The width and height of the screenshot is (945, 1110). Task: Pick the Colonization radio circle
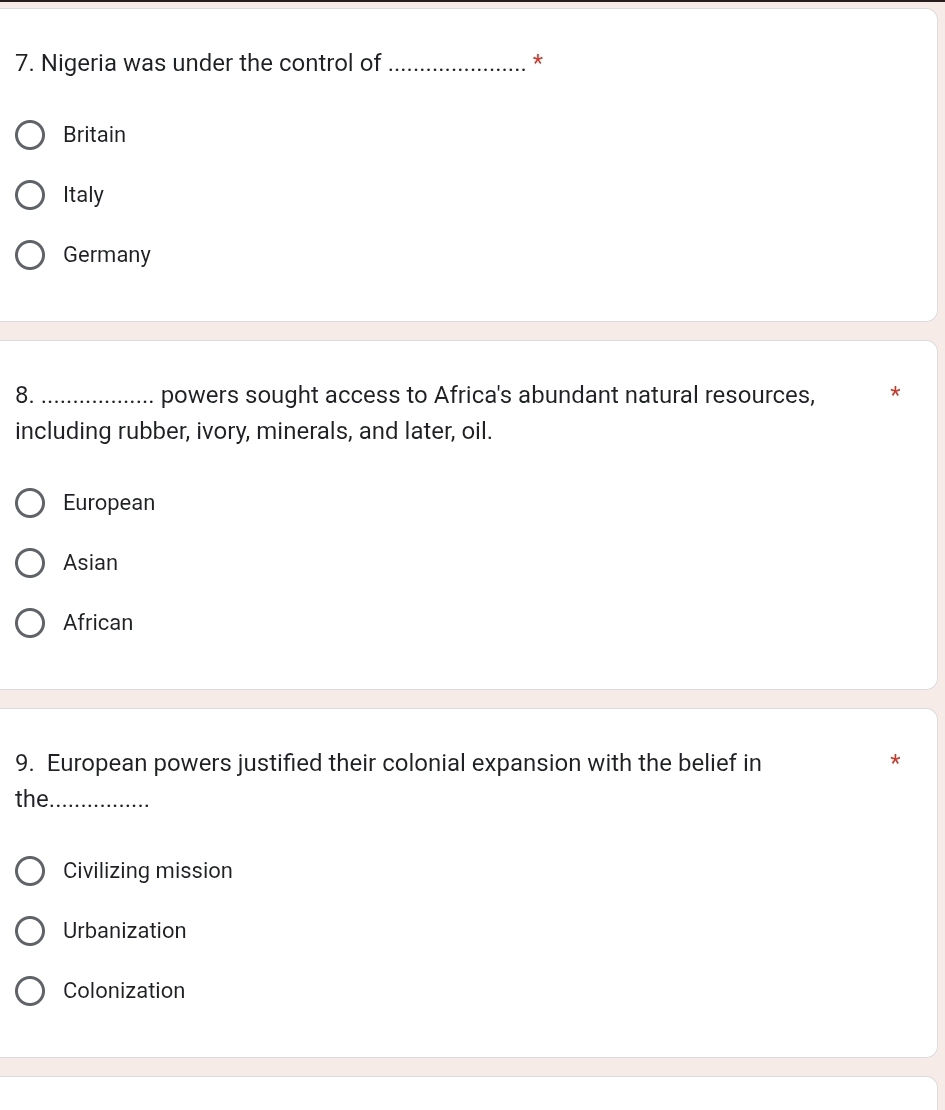pyautogui.click(x=30, y=991)
